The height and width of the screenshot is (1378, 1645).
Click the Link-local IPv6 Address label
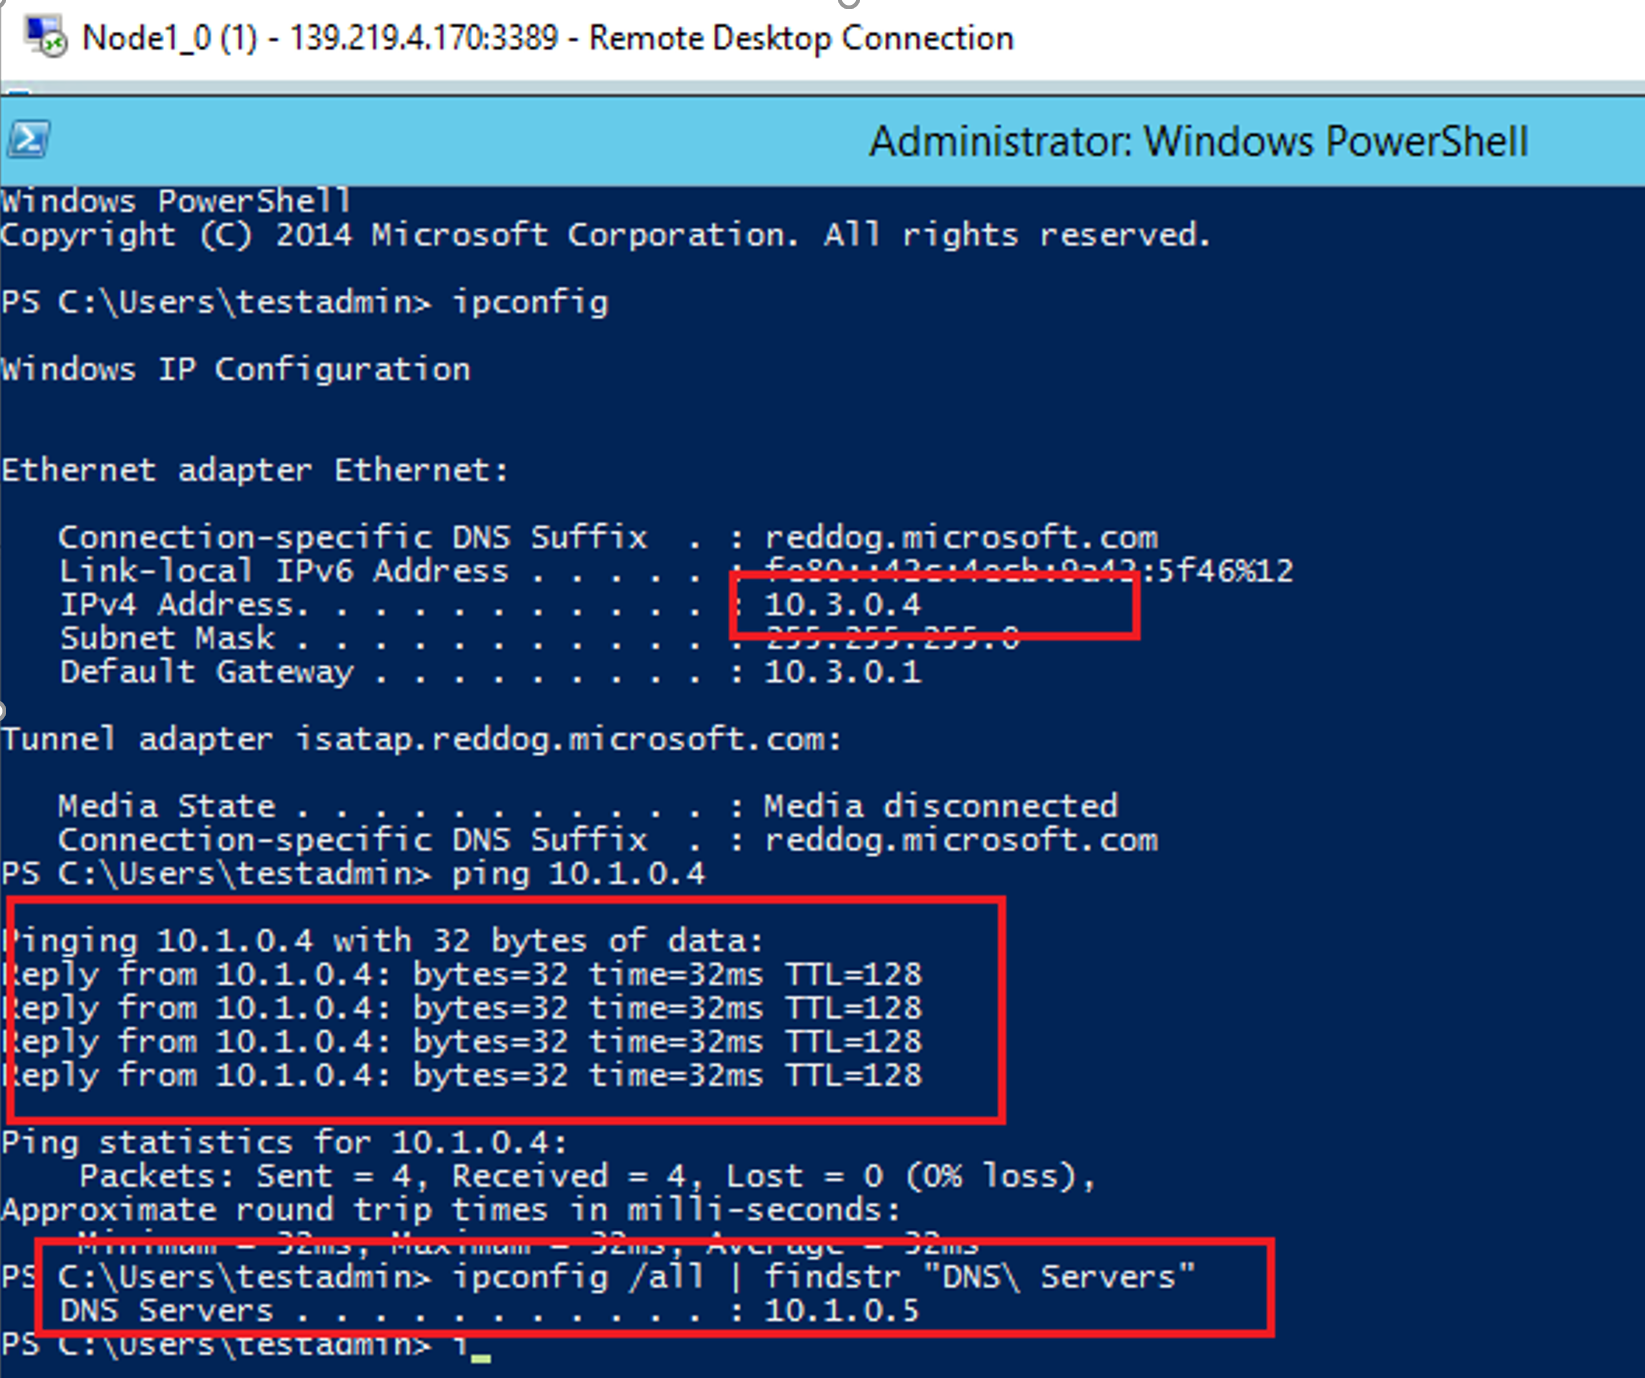point(283,571)
